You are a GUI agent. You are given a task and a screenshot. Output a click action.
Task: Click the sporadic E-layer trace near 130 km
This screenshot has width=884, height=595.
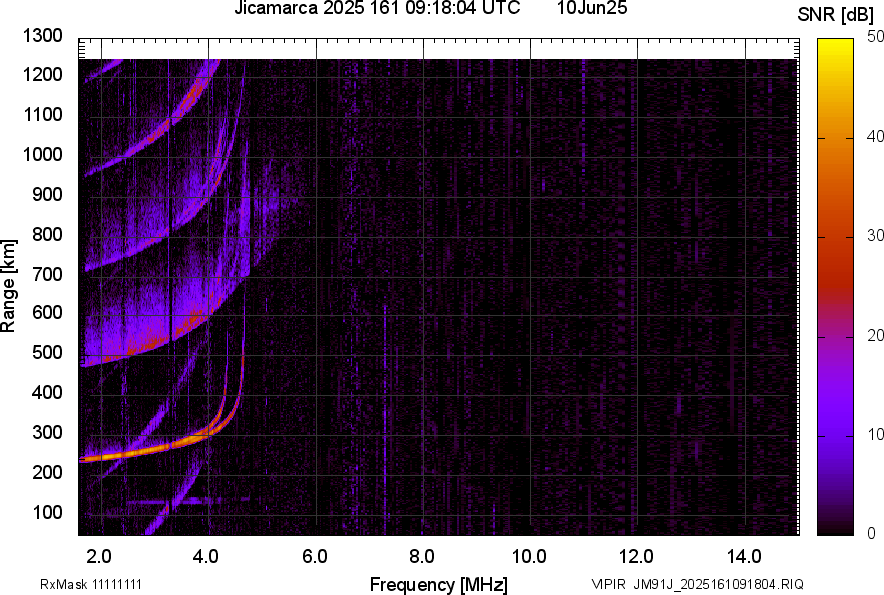186,500
